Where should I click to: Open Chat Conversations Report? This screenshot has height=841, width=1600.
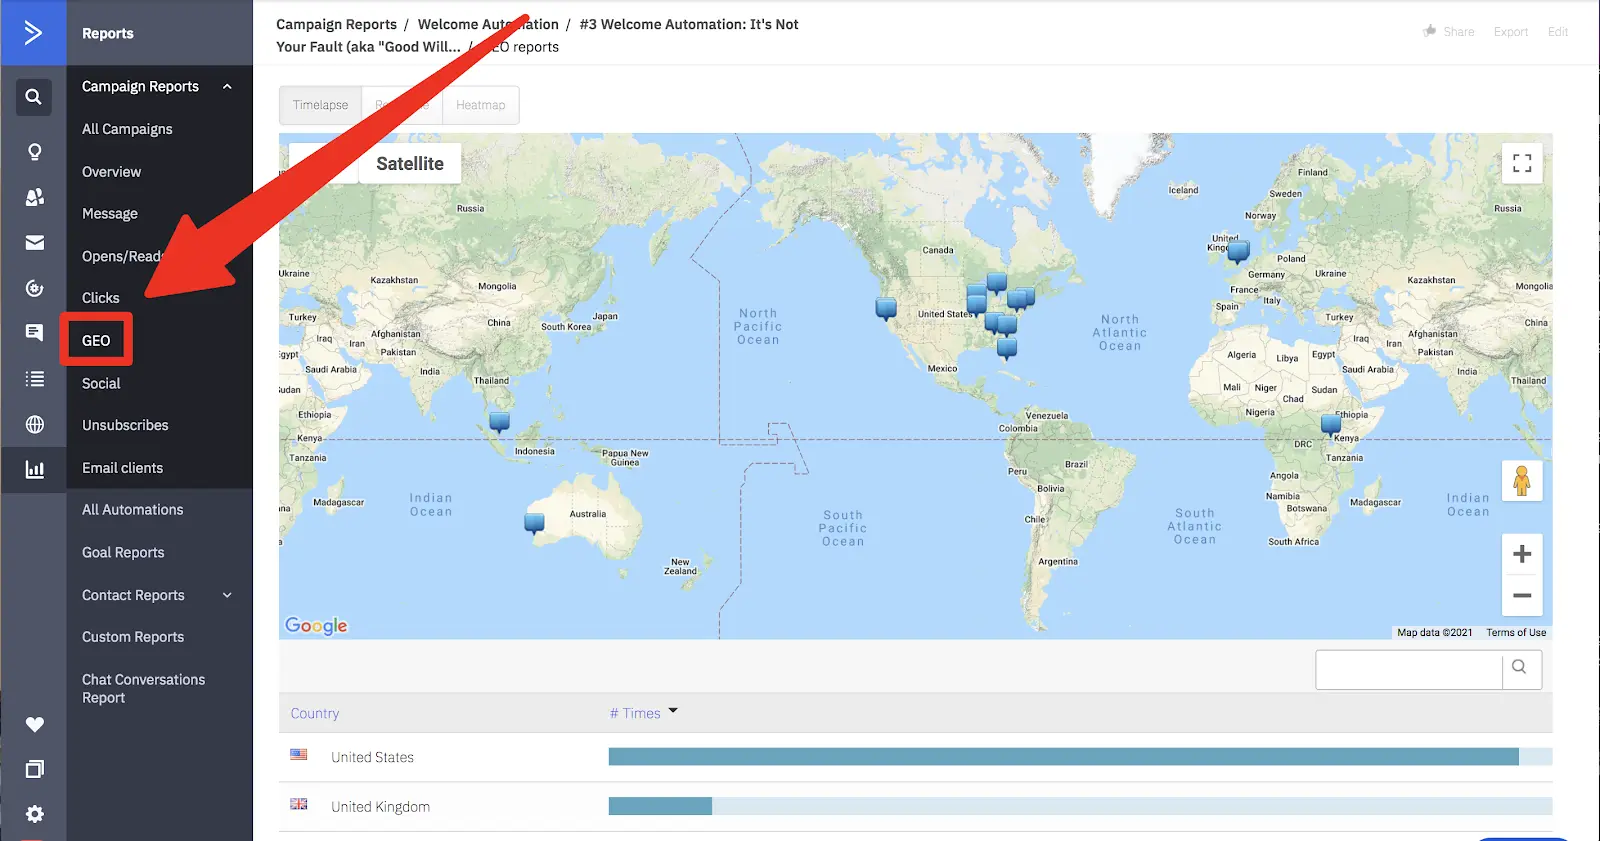(x=143, y=689)
